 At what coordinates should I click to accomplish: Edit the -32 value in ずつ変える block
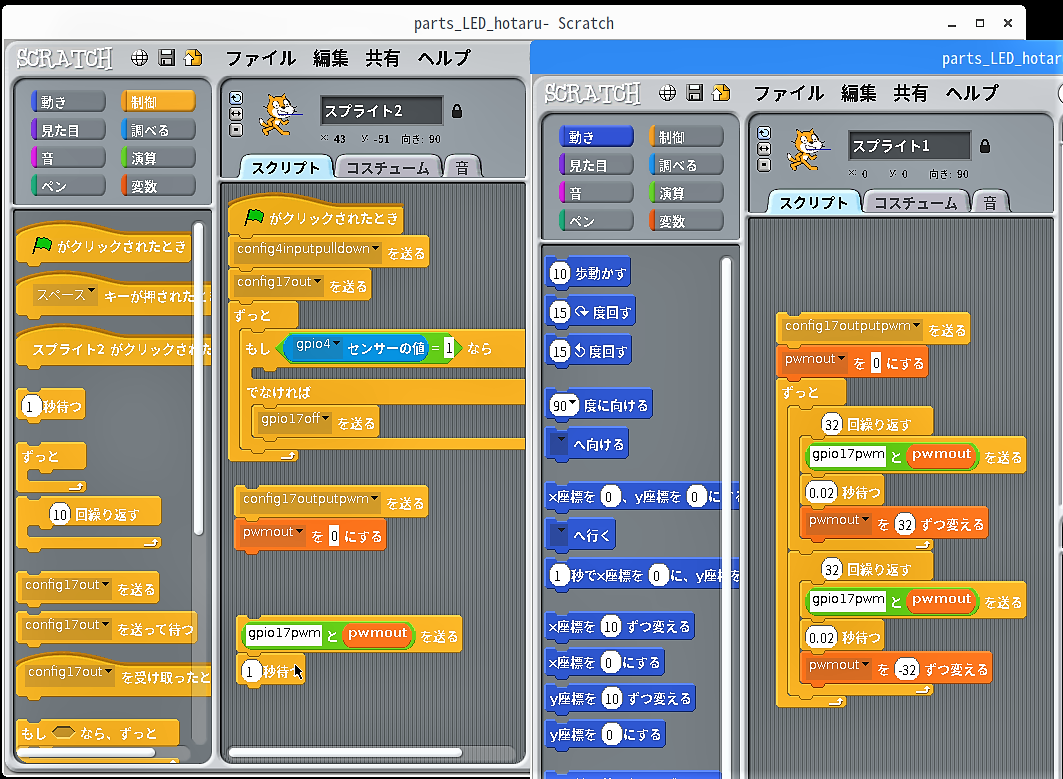pyautogui.click(x=906, y=670)
